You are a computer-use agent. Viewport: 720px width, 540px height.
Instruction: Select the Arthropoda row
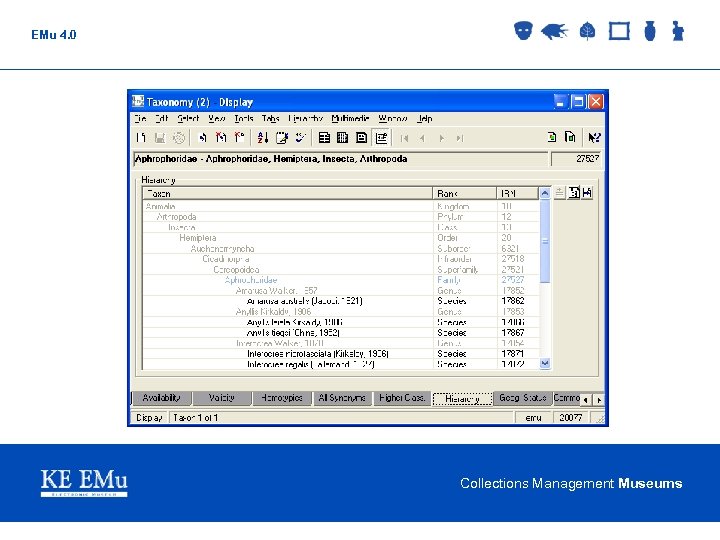(x=341, y=217)
